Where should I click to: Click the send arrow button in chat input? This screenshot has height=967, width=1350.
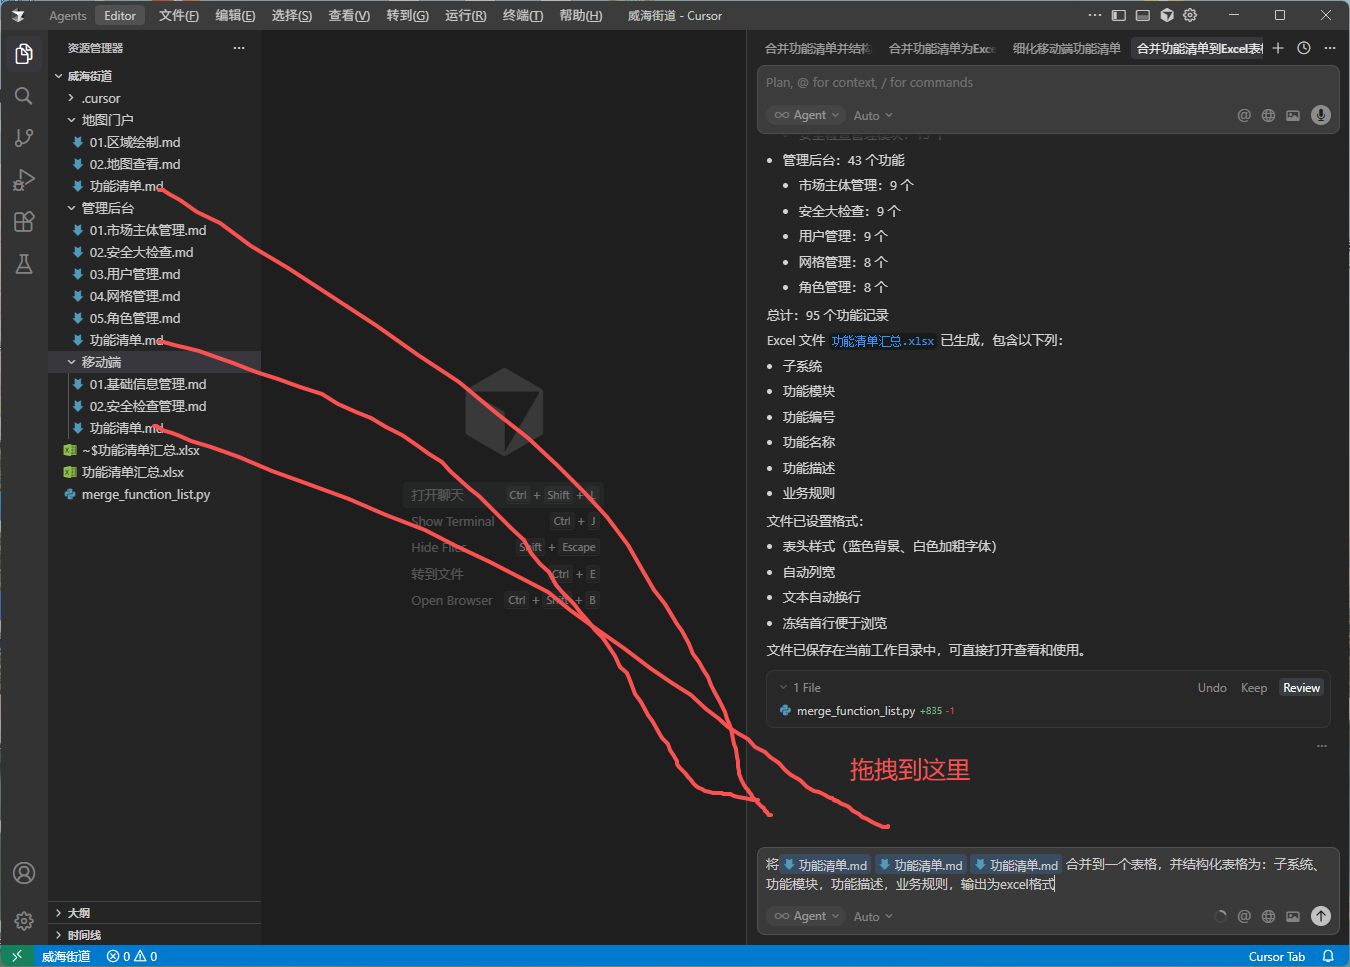1321,916
